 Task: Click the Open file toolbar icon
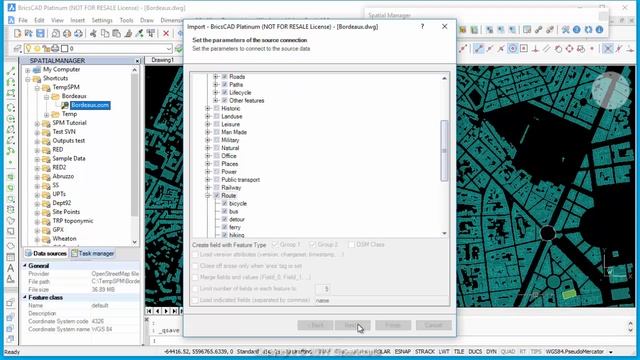pos(29,33)
